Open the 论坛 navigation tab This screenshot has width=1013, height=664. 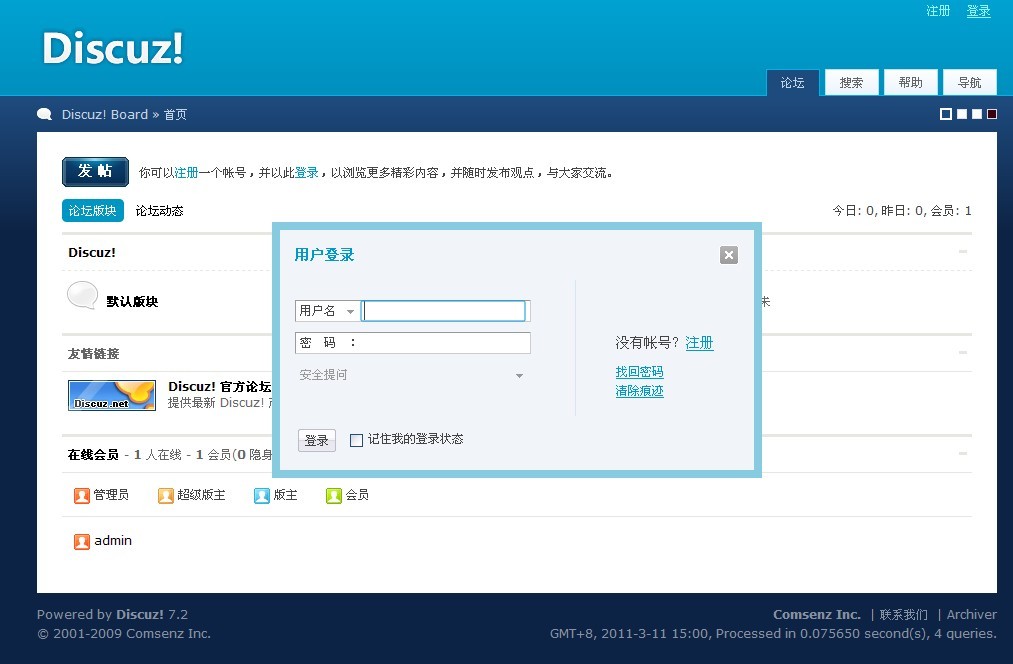[x=793, y=83]
